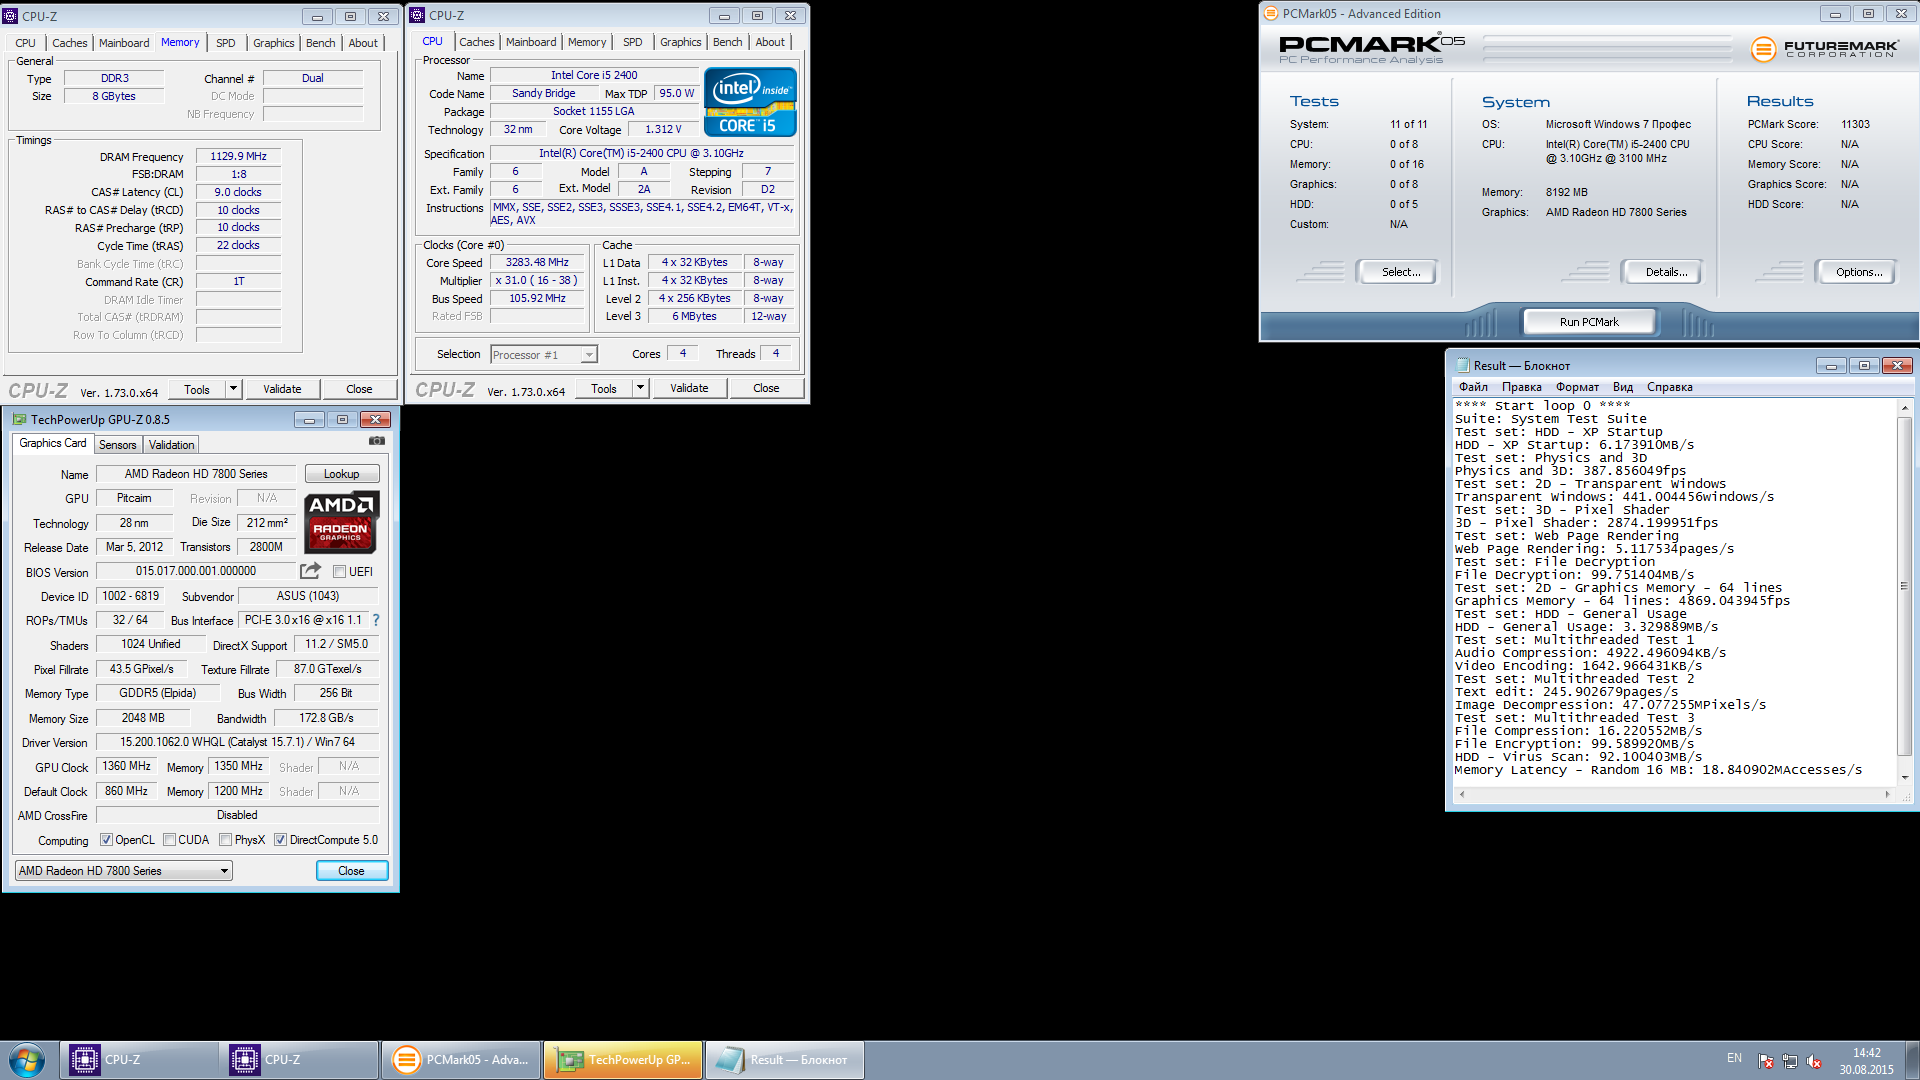Open first CPU-Z taskbar button
The height and width of the screenshot is (1080, 1920).
(140, 1060)
